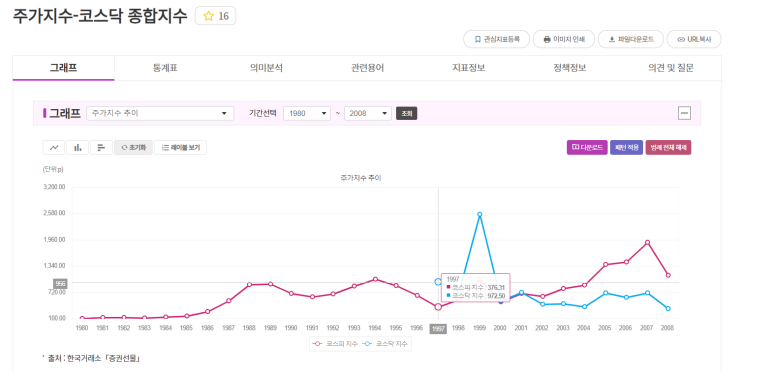Open the 통계표 tab
The height and width of the screenshot is (371, 773).
tap(165, 68)
